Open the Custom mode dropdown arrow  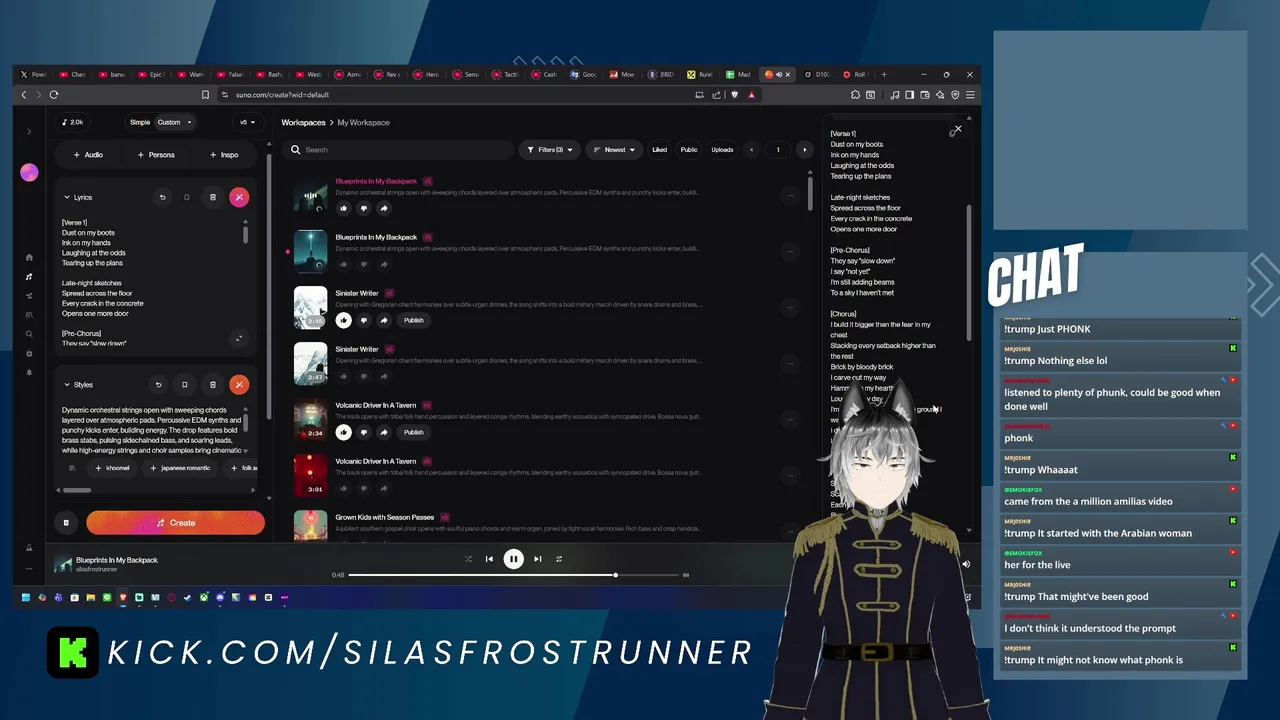(x=189, y=122)
